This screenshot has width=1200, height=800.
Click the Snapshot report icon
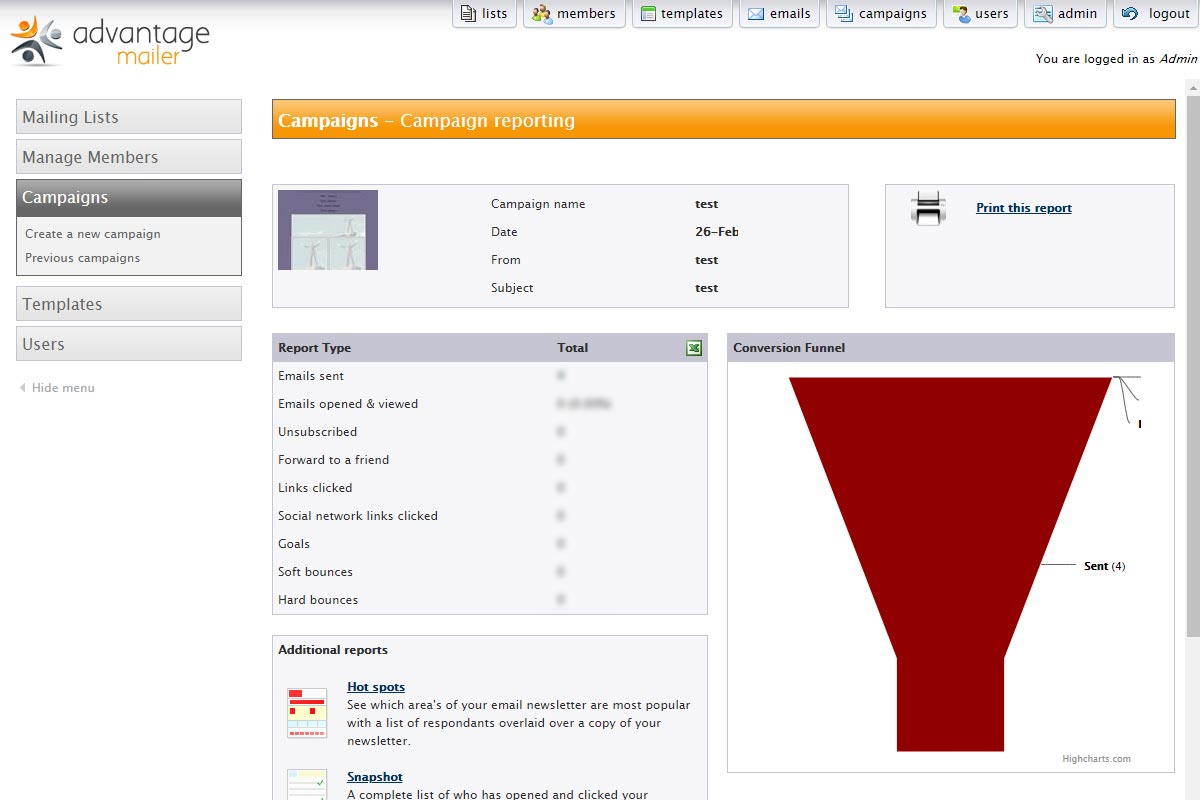[307, 784]
